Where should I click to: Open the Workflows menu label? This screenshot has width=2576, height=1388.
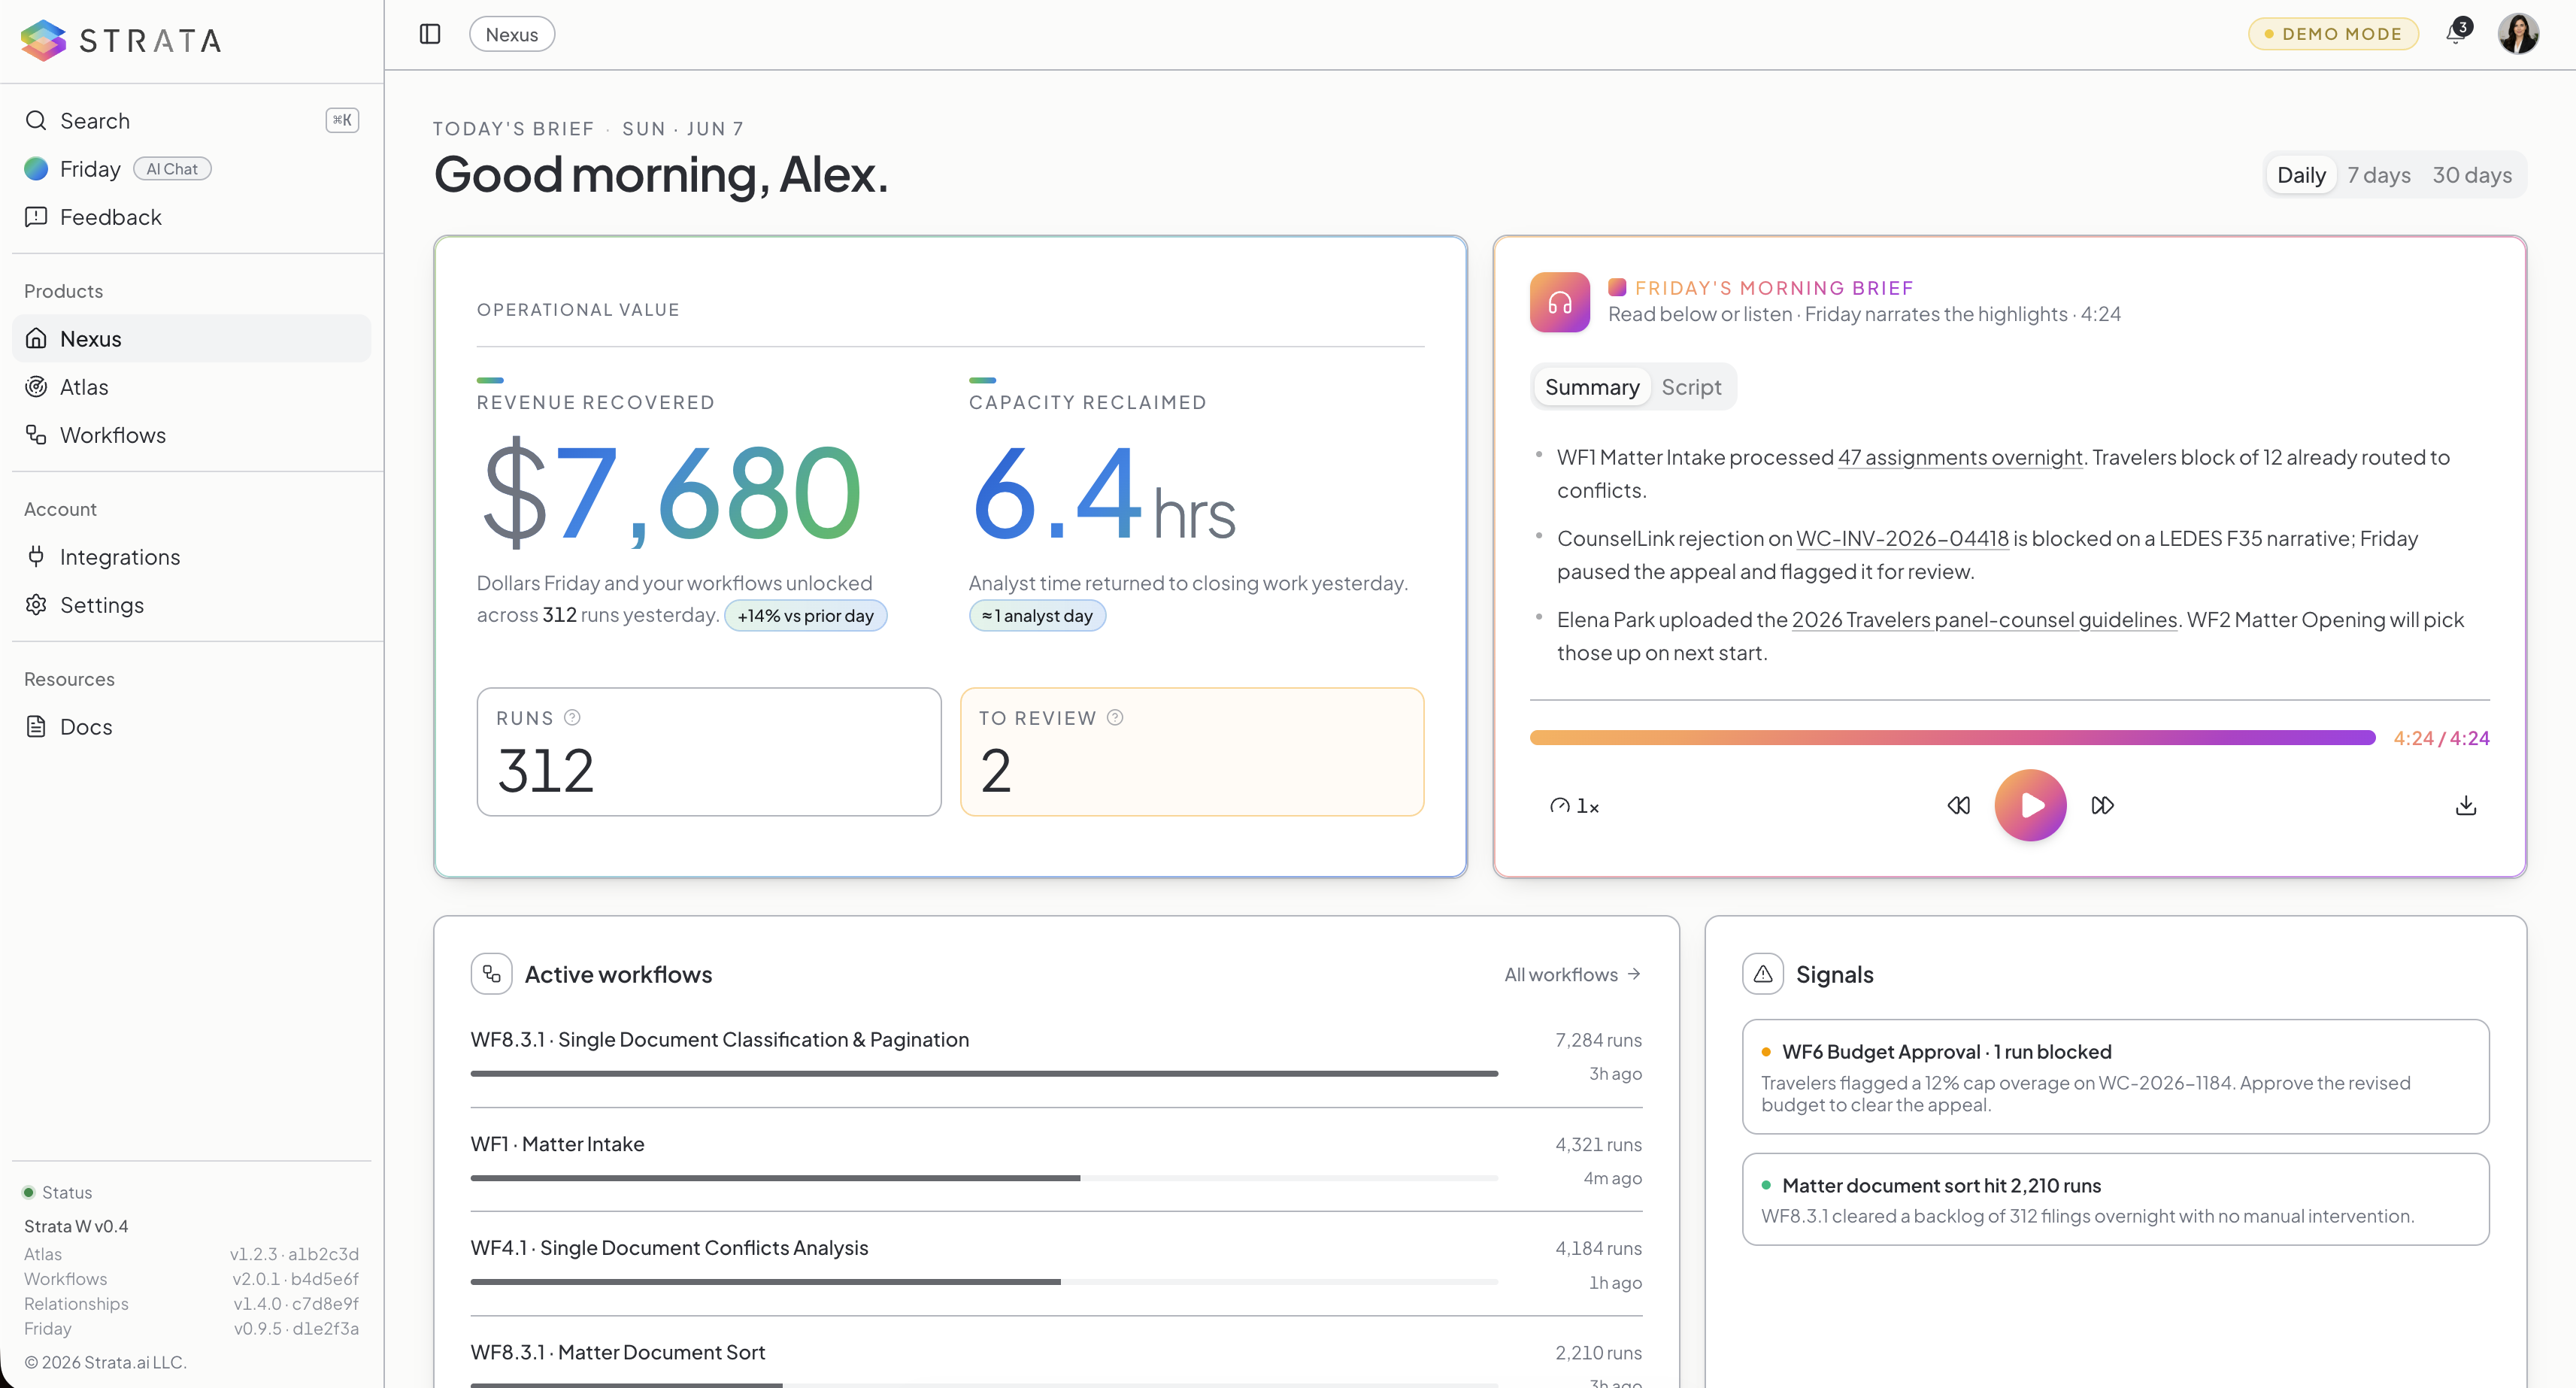(113, 434)
